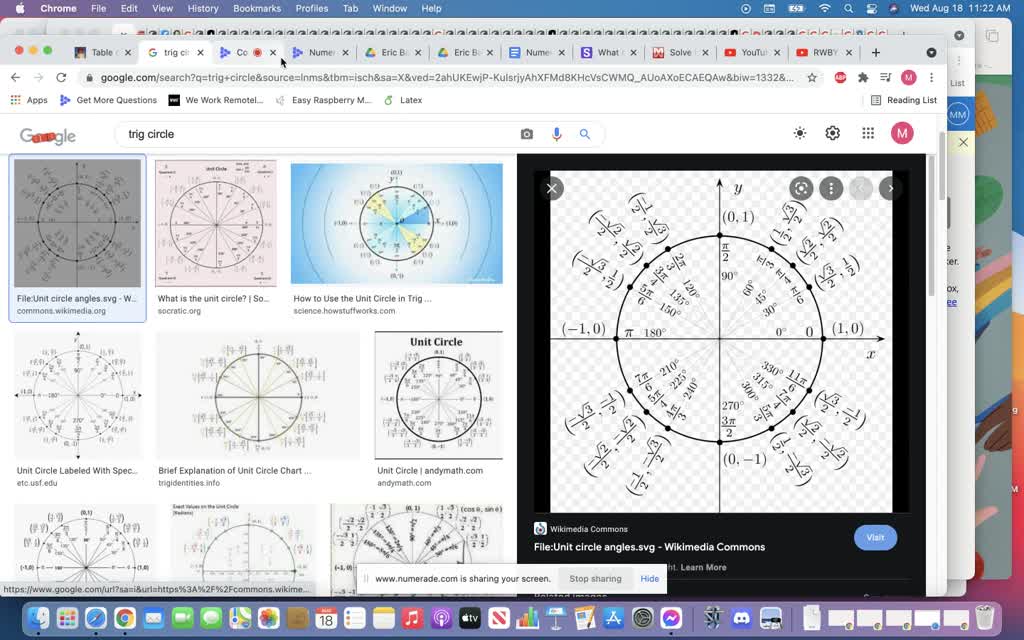This screenshot has width=1024, height=640.
Task: Click the Google logo on results page
Action: tap(48, 136)
